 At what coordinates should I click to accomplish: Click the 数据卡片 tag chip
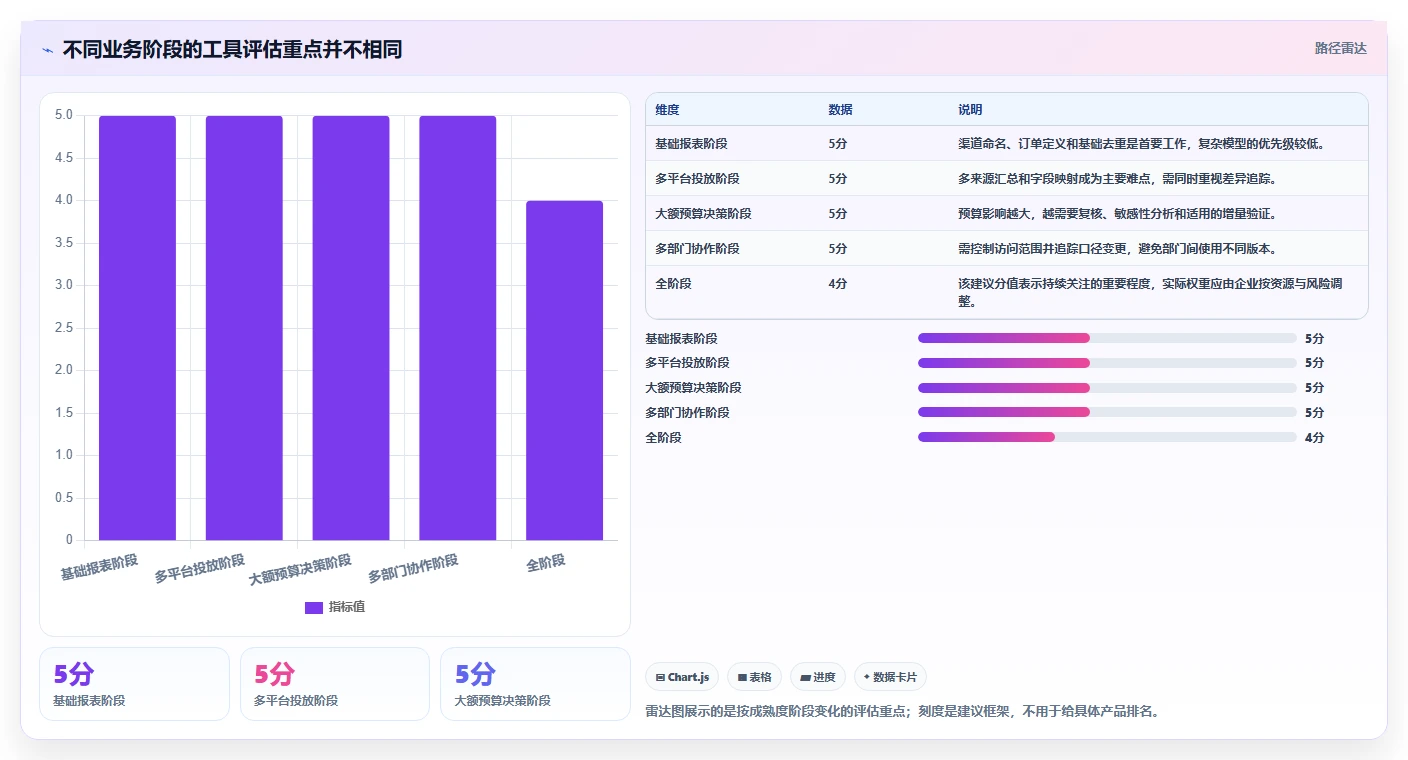point(890,677)
